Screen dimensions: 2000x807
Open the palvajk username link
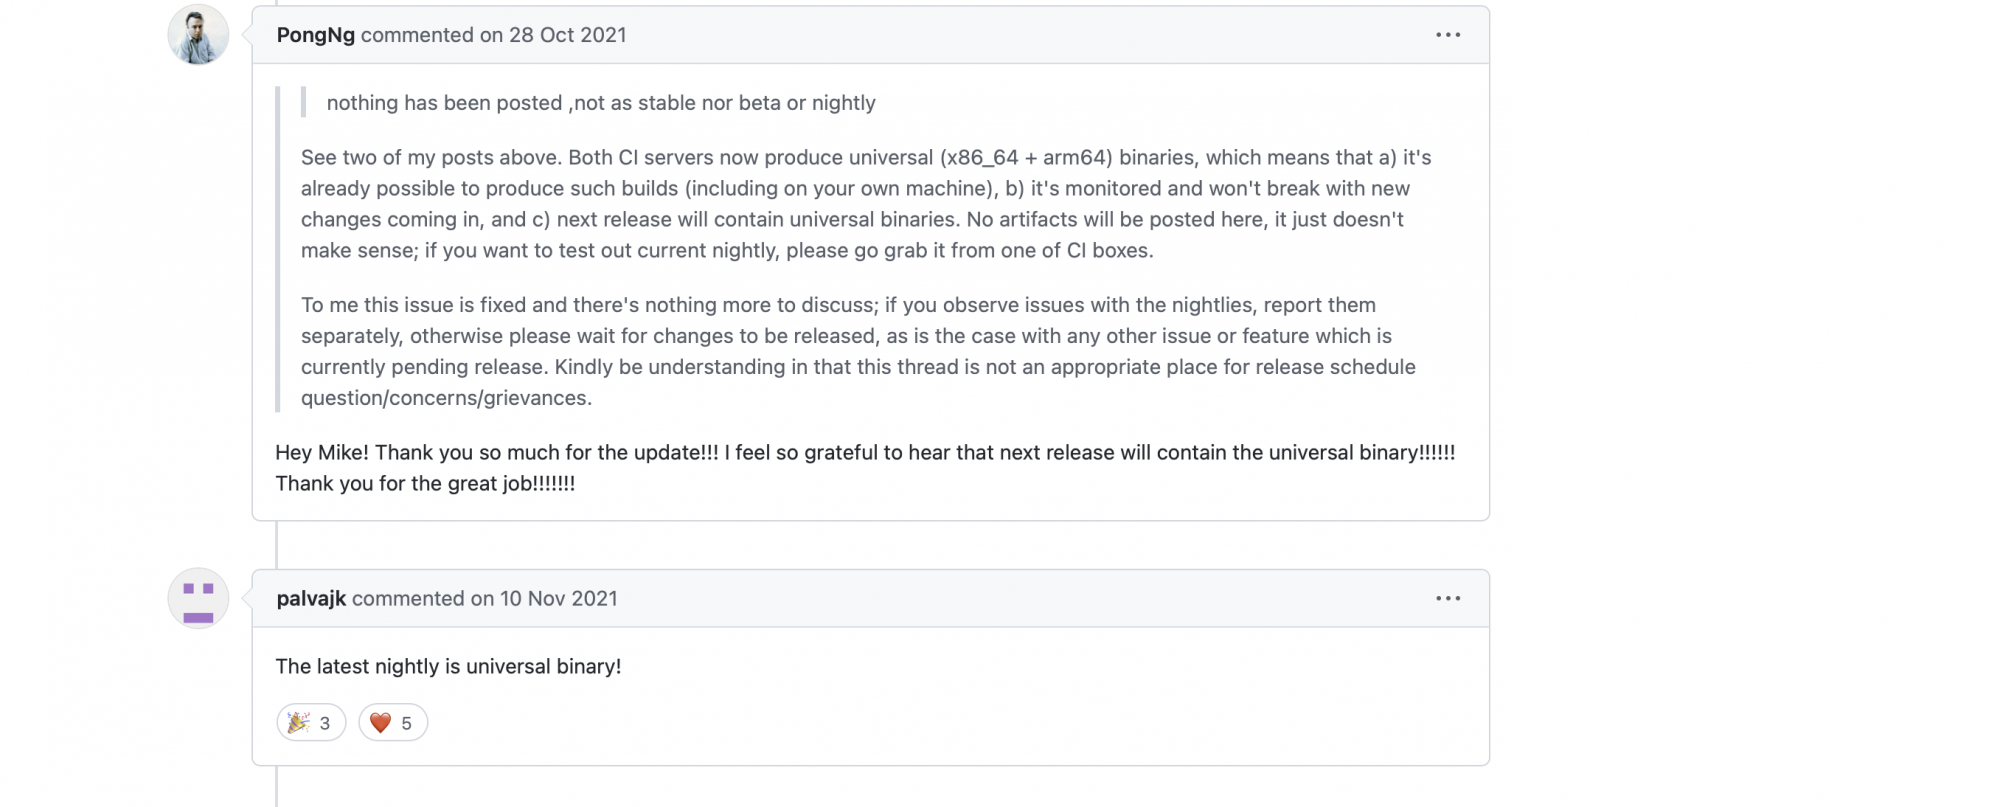[x=311, y=599]
